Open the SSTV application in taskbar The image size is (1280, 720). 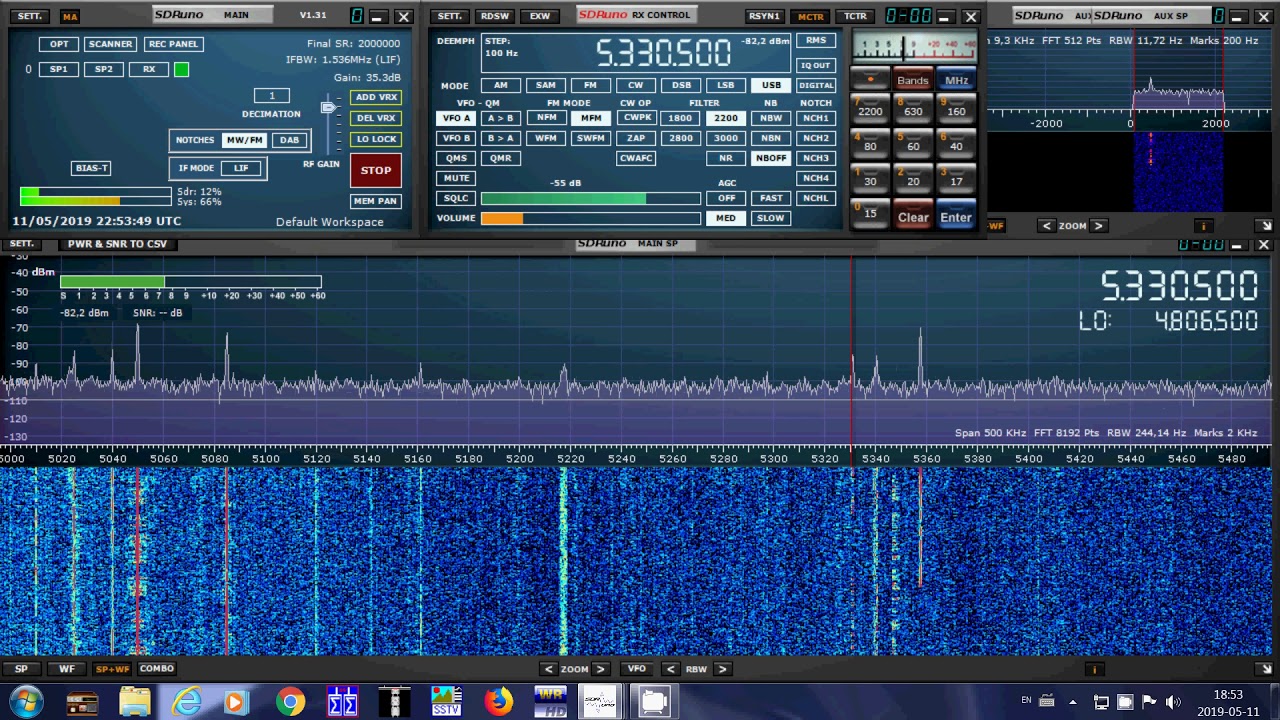[x=446, y=702]
